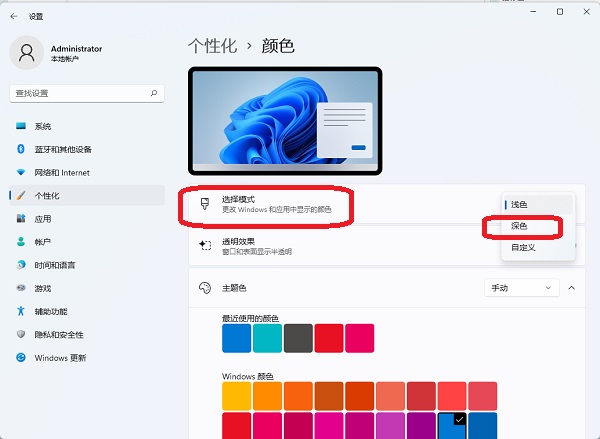This screenshot has height=439, width=600.
Task: Select 深色 mode option
Action: point(519,226)
